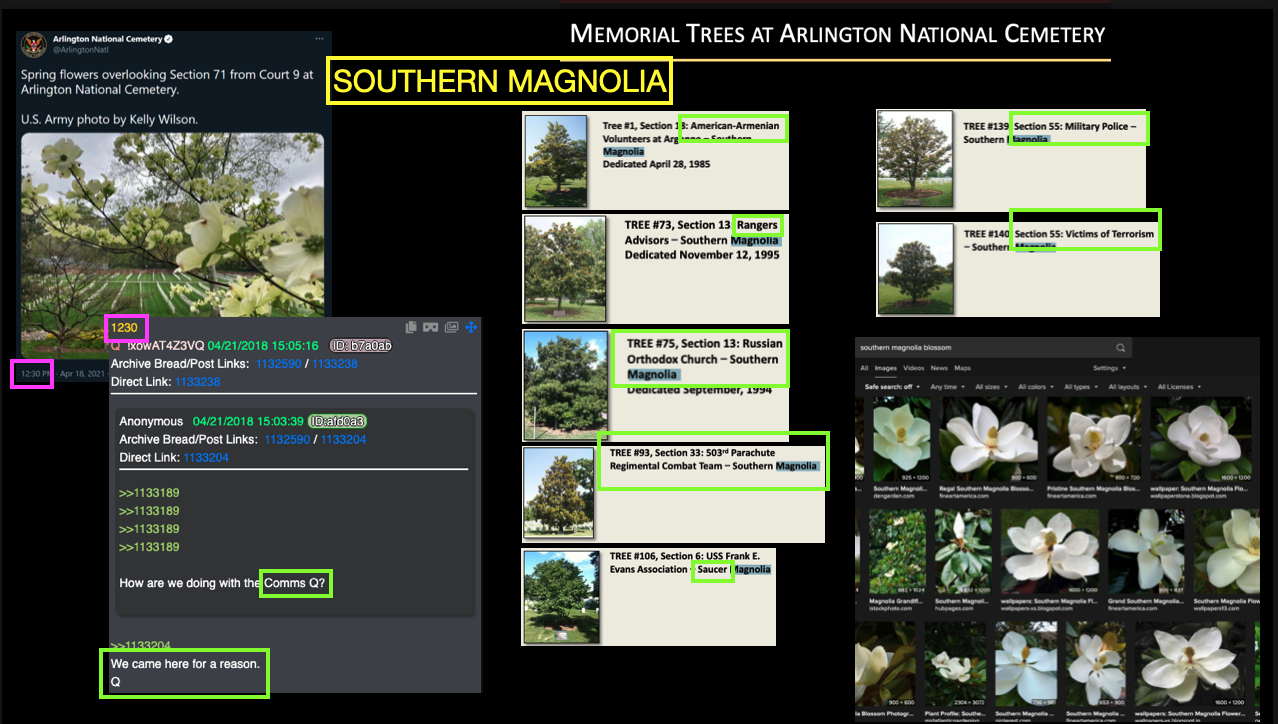The height and width of the screenshot is (724, 1278).
Task: Click the 'Memorial Trees at Arlington National Cemetery' title
Action: [837, 33]
